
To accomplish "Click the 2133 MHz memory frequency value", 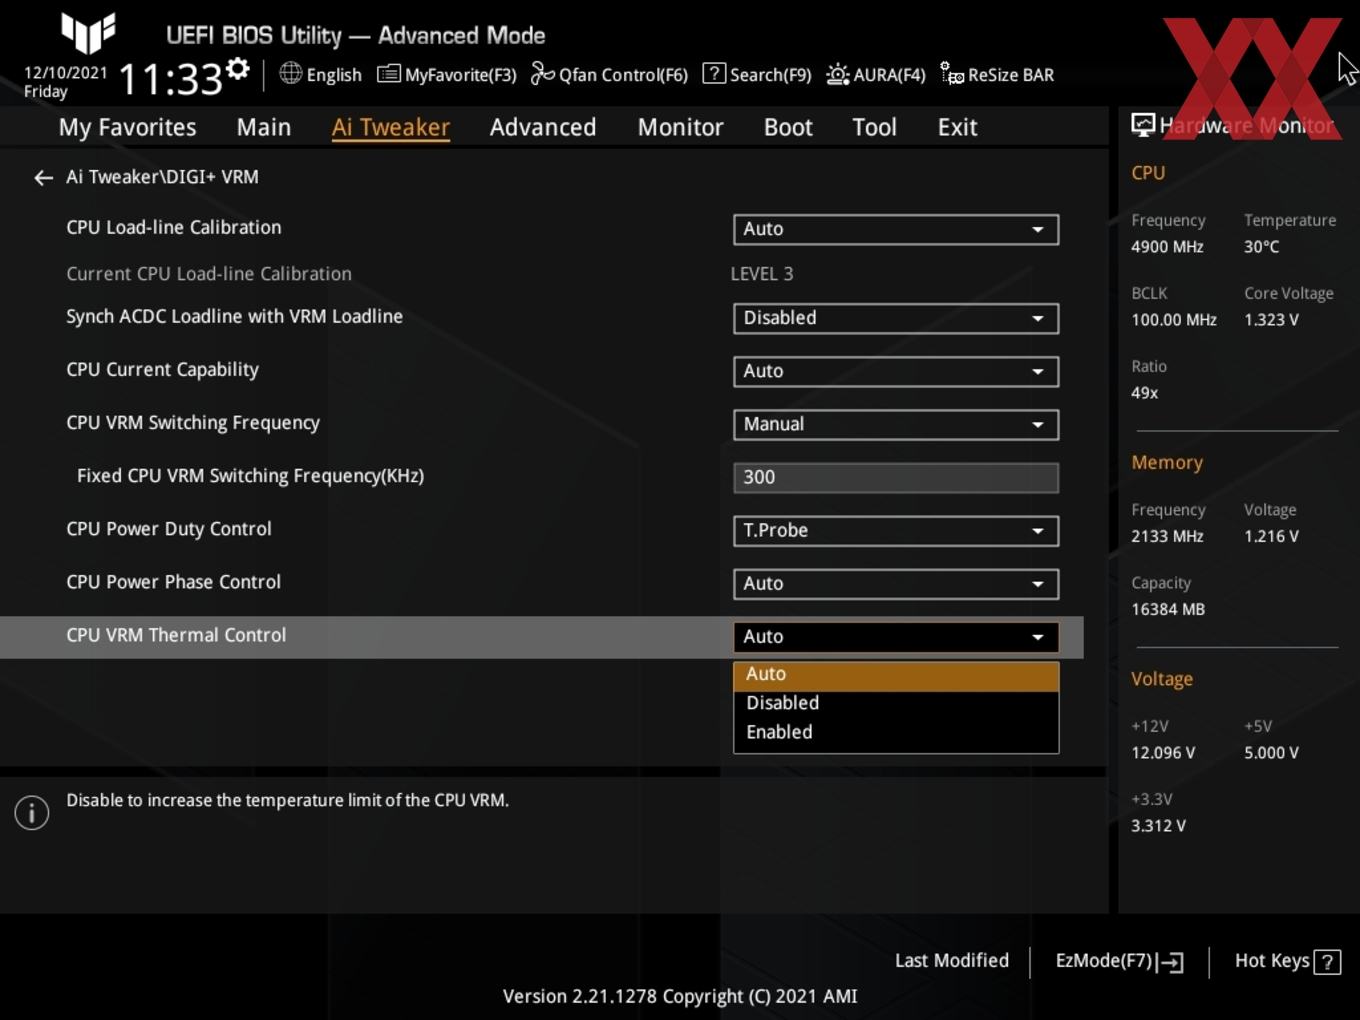I will pos(1167,537).
